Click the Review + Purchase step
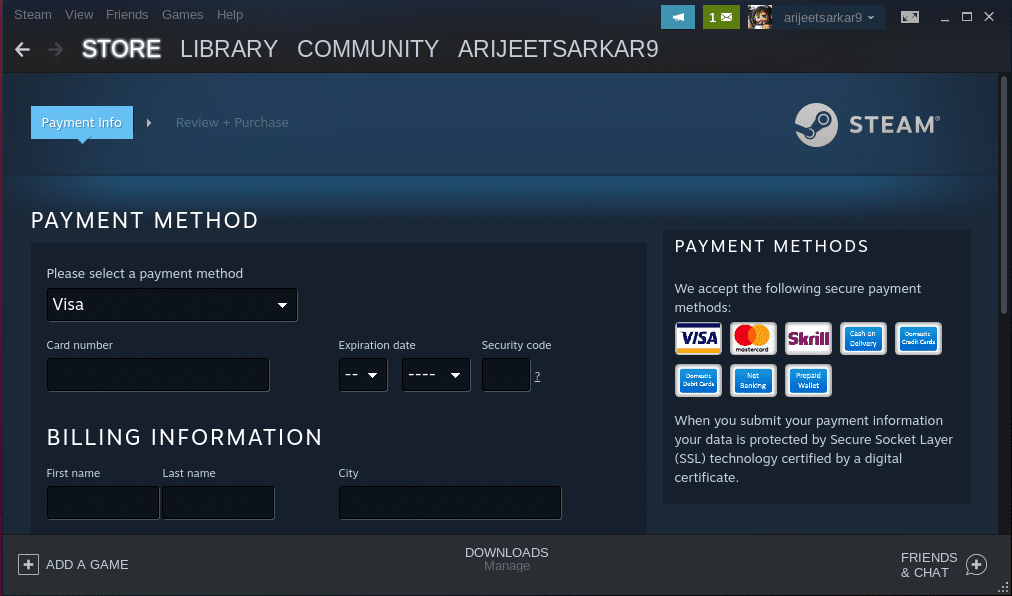Viewport: 1012px width, 596px height. (232, 123)
